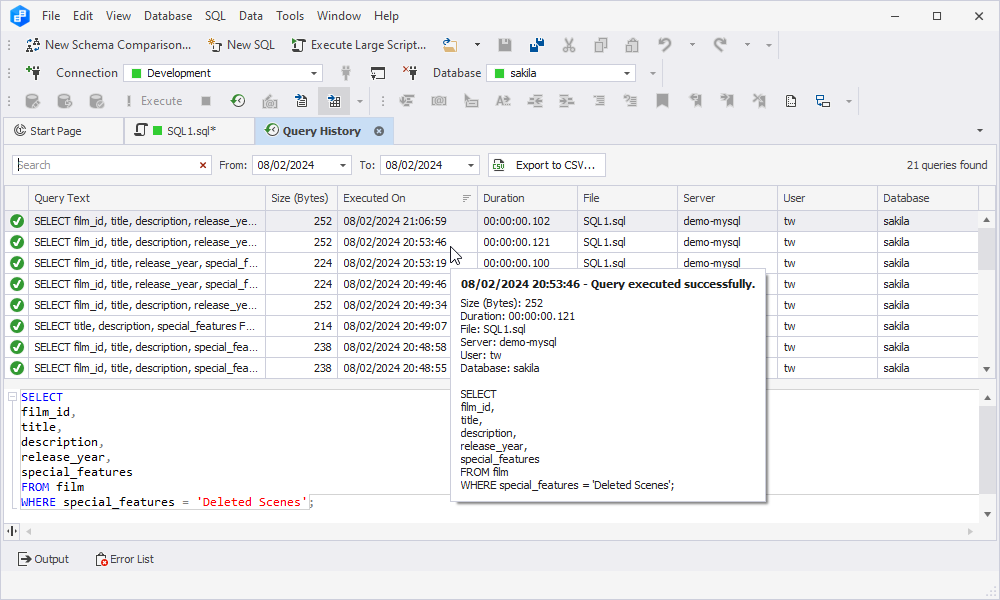
Task: Clear search with the red X
Action: [x=203, y=165]
